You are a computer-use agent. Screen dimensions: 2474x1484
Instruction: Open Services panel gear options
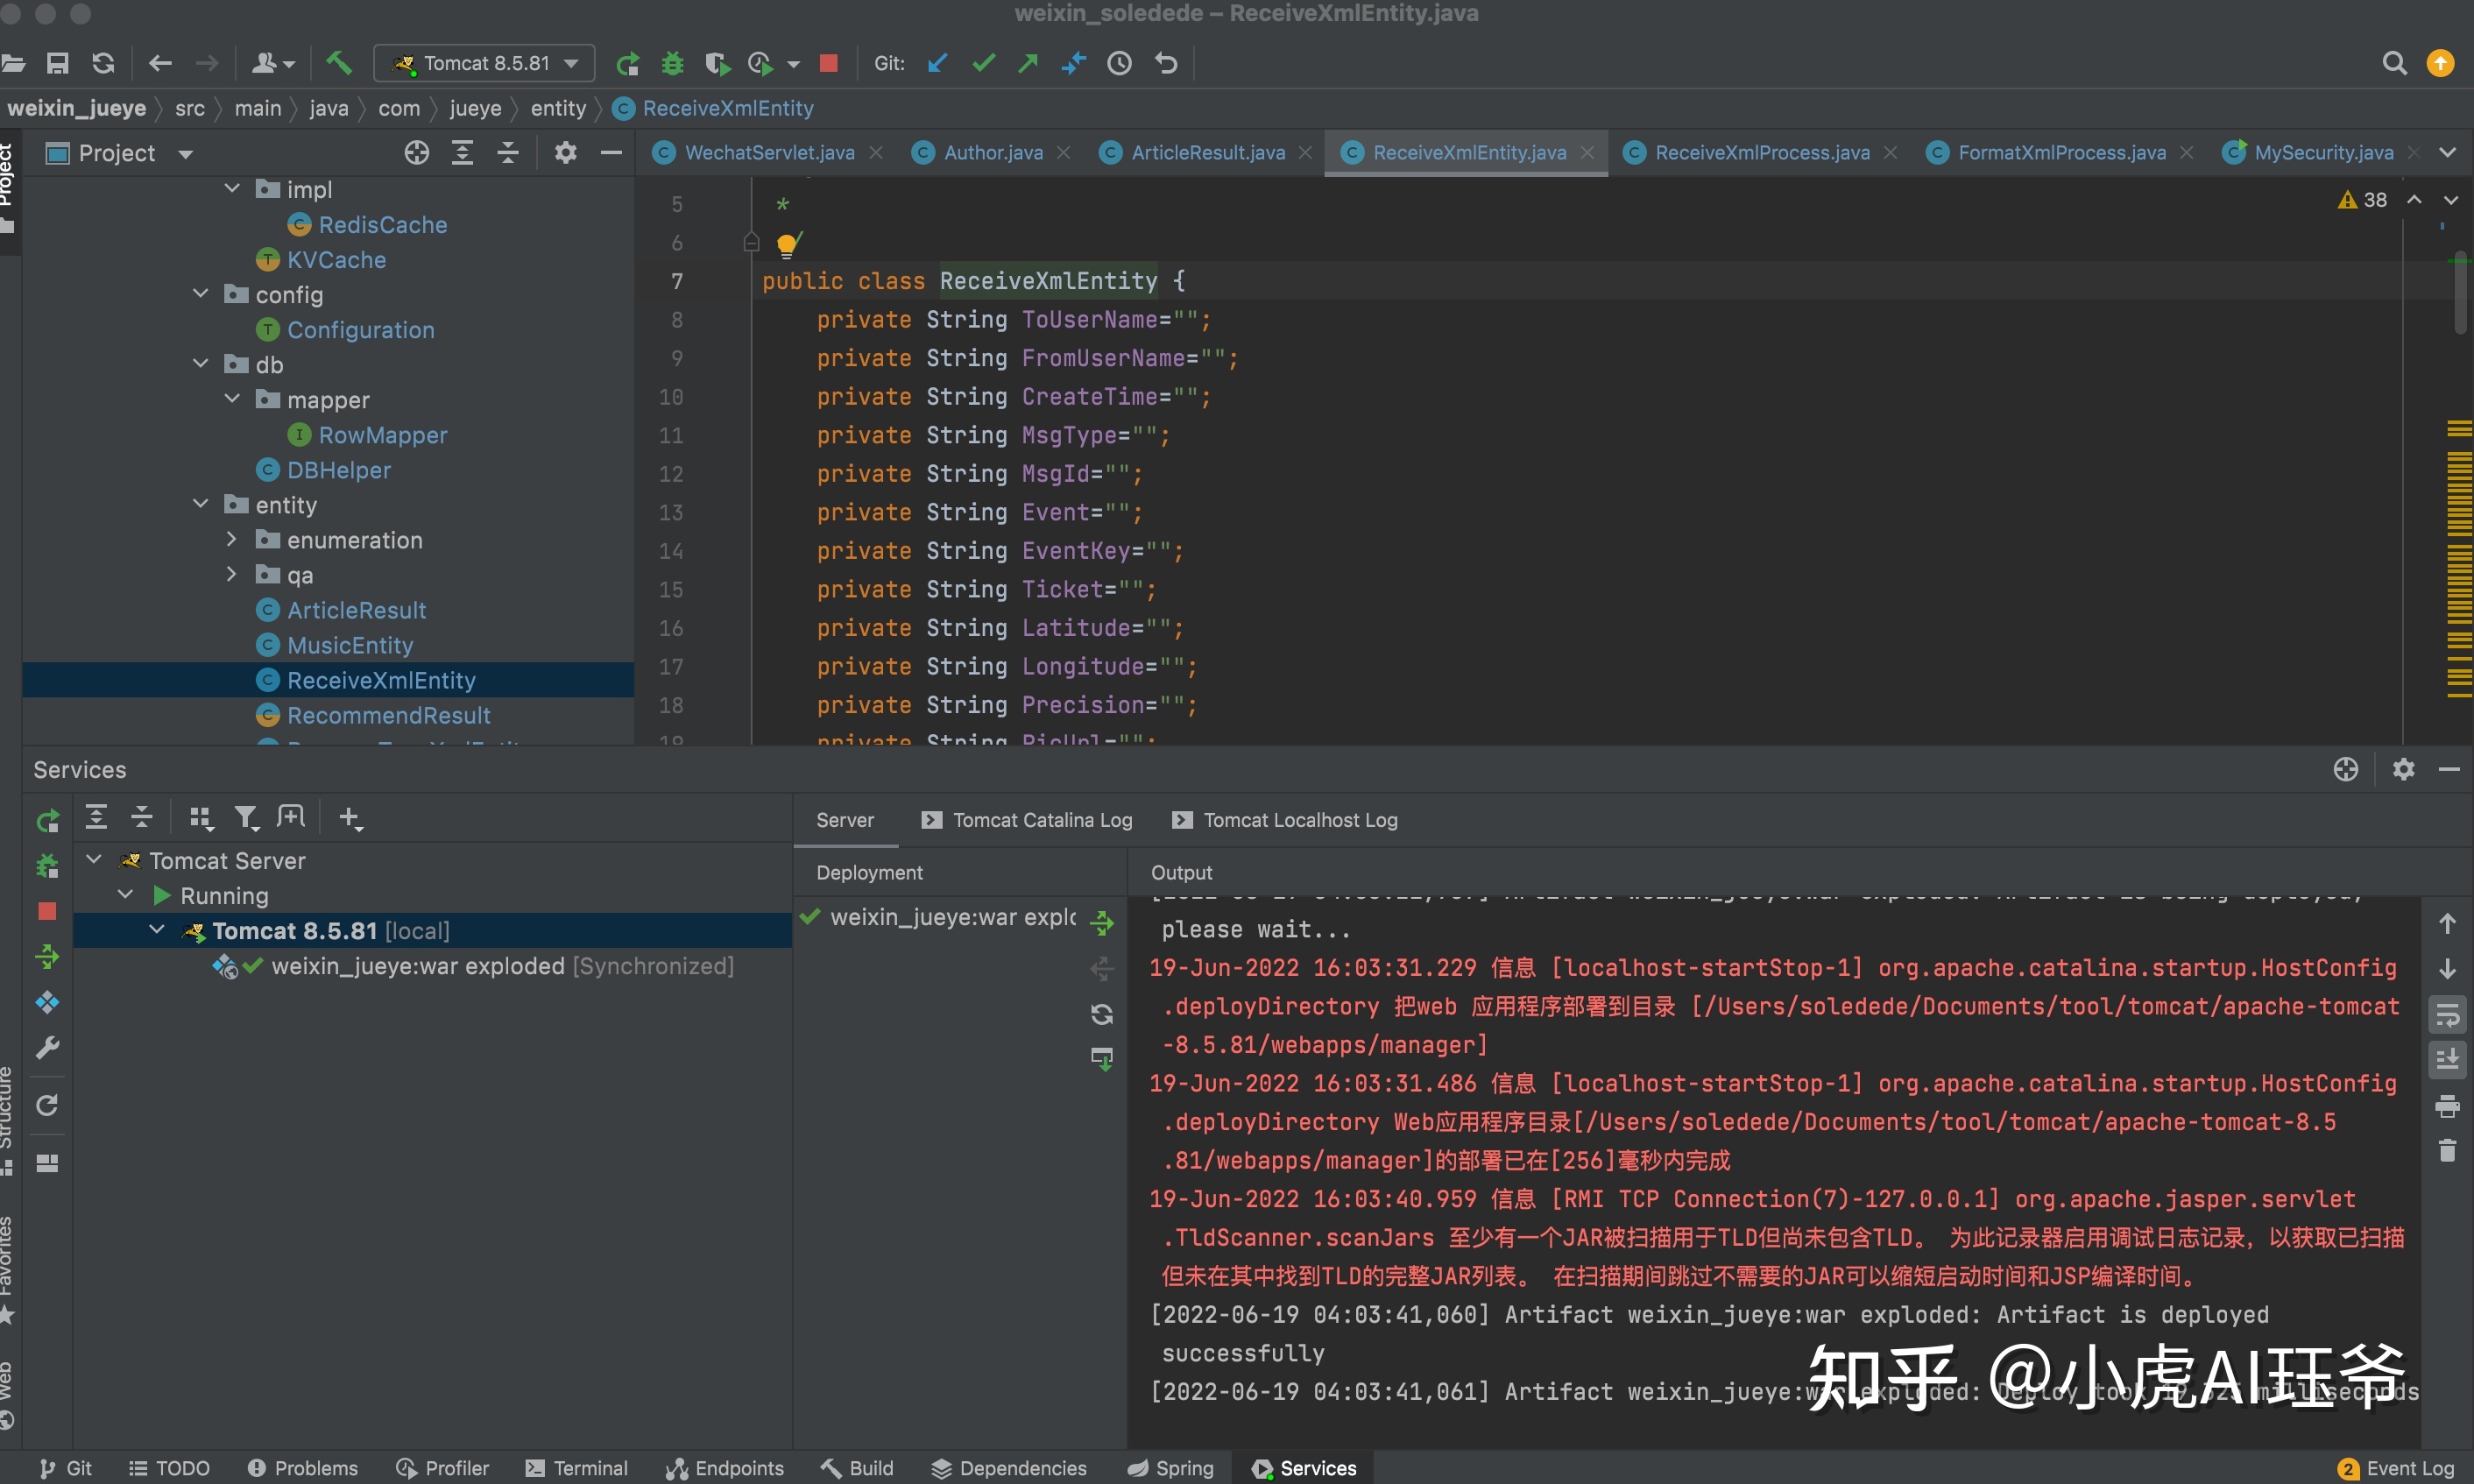(2403, 769)
